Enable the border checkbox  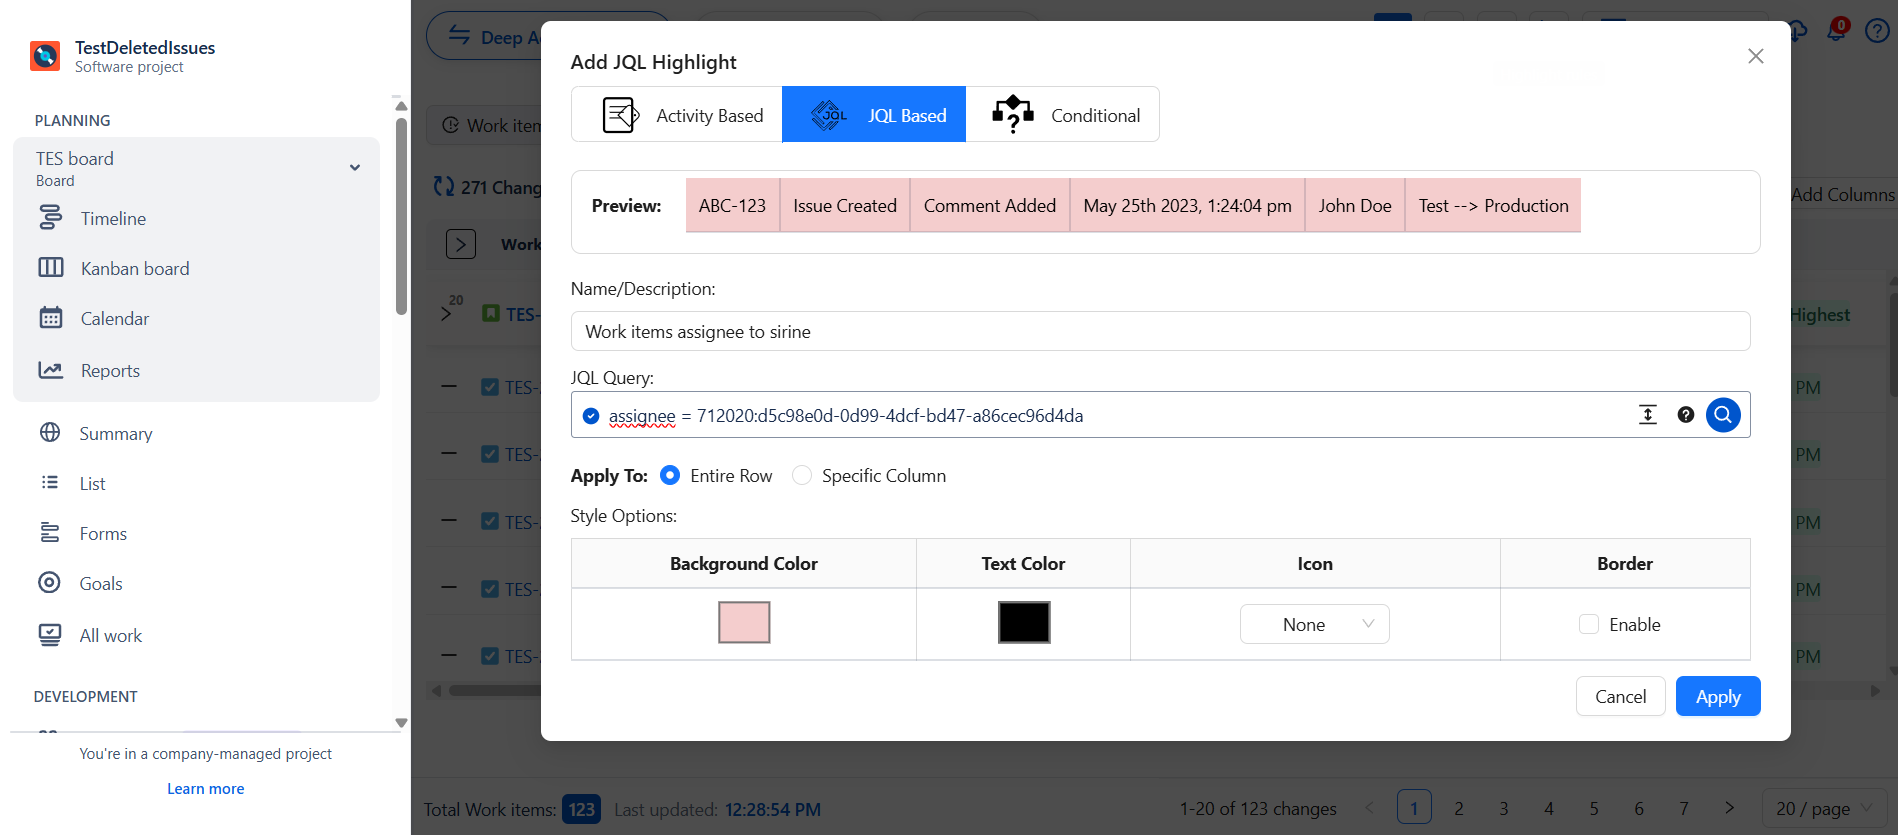pyautogui.click(x=1588, y=625)
